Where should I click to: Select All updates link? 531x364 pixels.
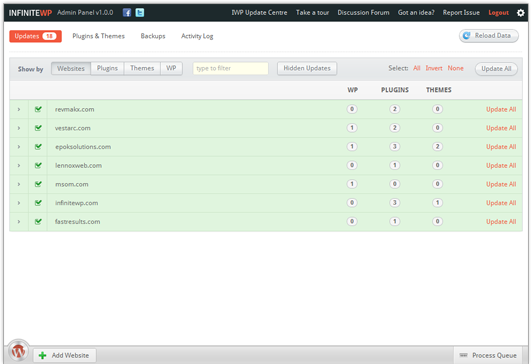[x=417, y=68]
